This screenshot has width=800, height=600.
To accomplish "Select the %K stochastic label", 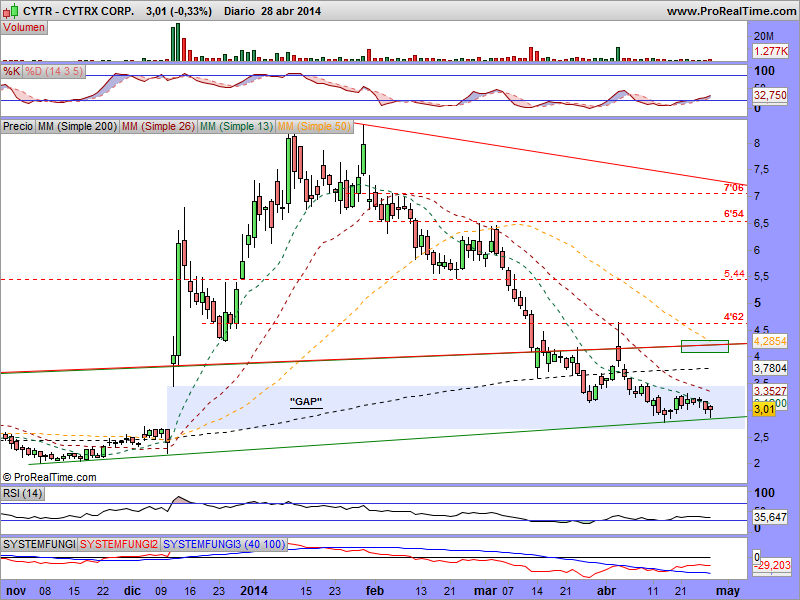I will click(x=11, y=71).
